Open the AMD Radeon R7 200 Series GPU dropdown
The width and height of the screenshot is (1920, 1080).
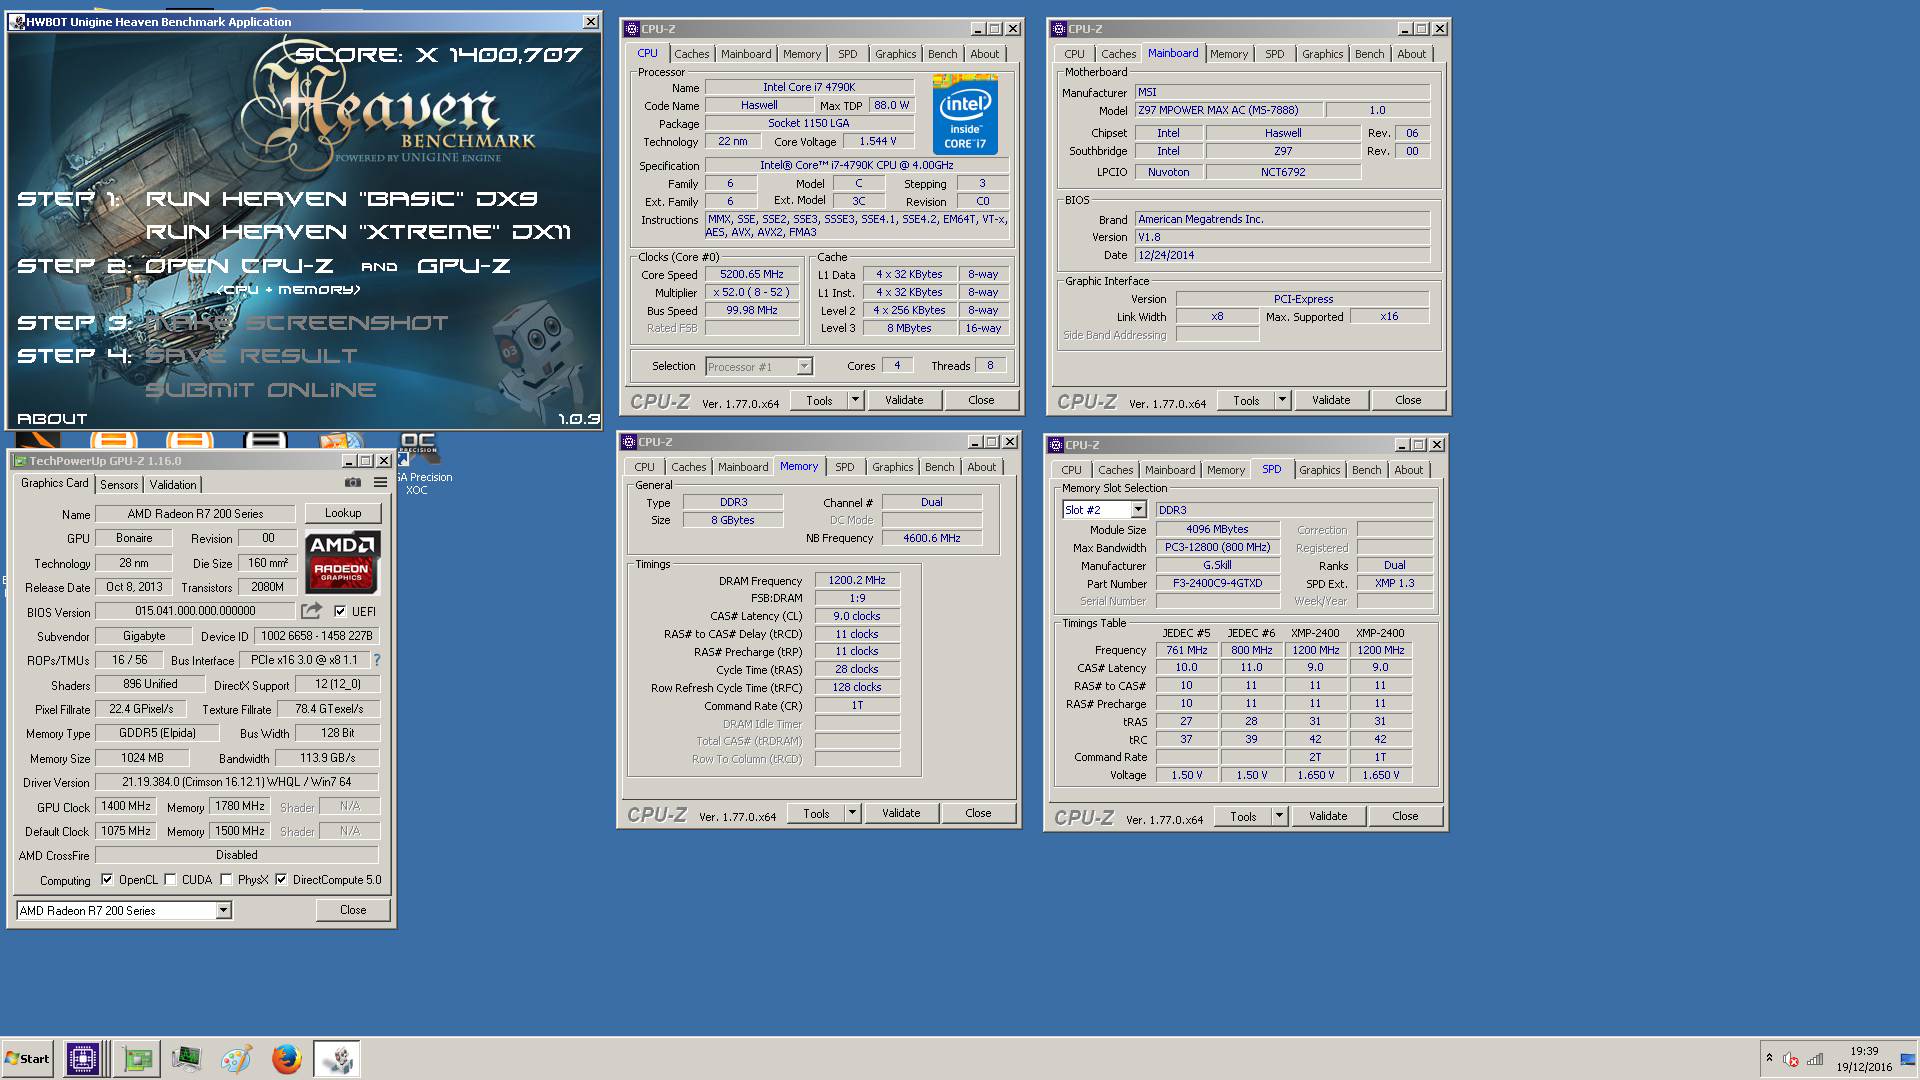tap(224, 910)
